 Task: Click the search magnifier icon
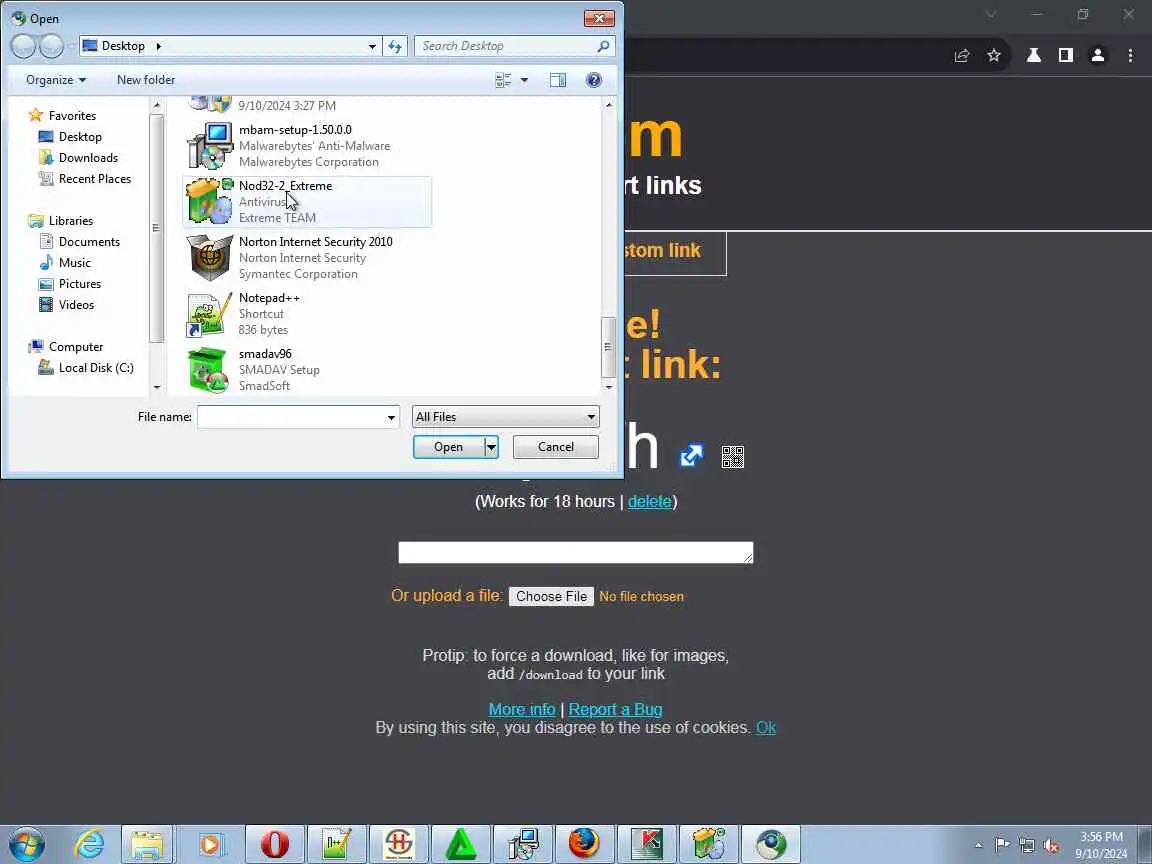coord(603,46)
